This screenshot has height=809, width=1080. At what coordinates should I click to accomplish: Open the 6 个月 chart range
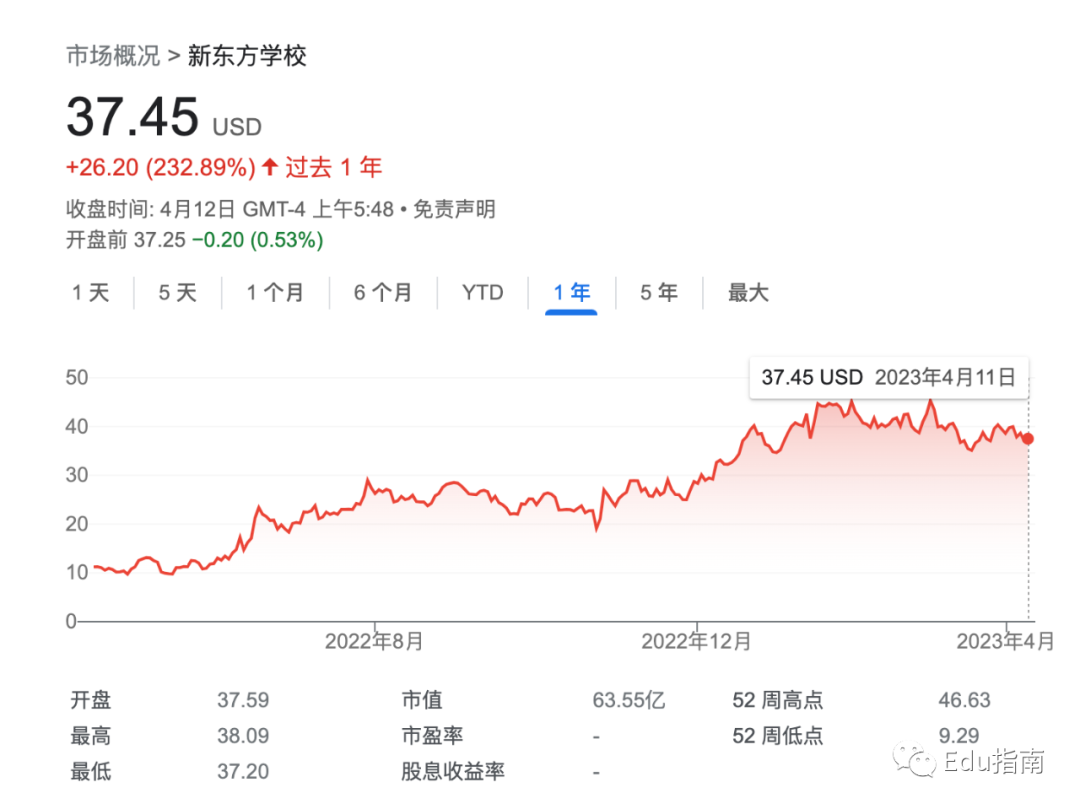click(x=383, y=293)
